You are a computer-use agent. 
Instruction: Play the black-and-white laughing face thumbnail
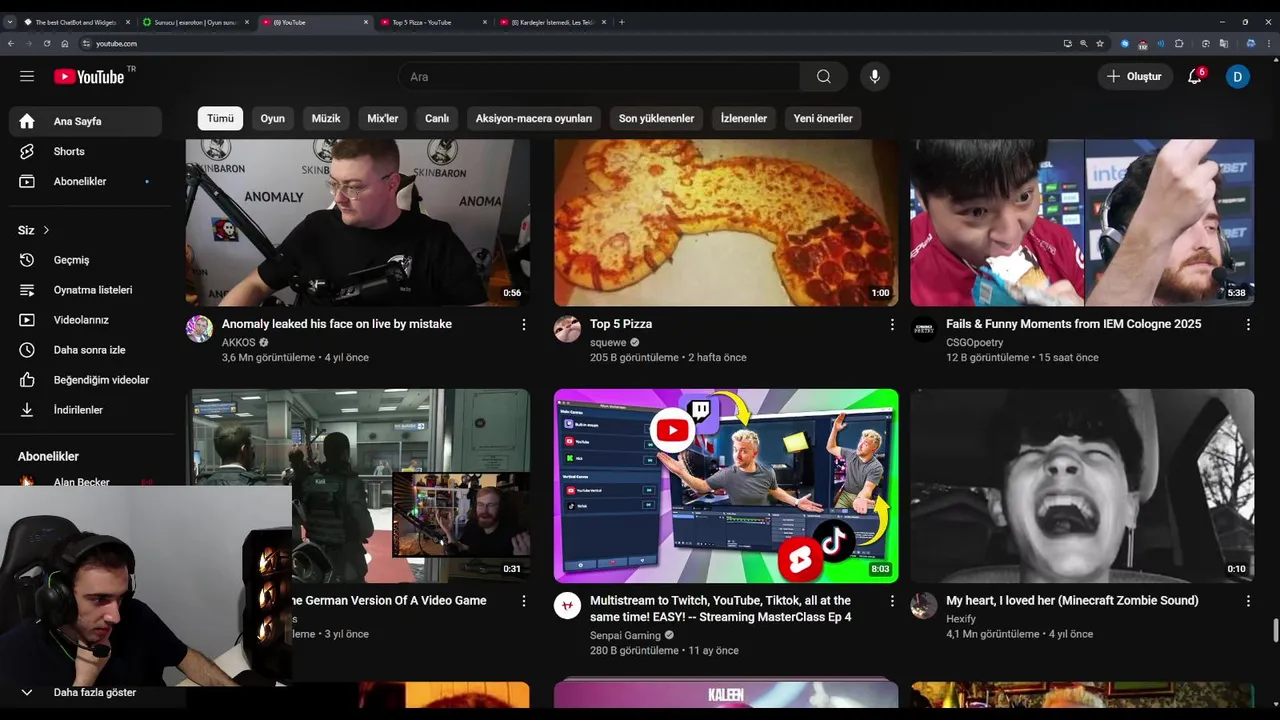point(1082,486)
